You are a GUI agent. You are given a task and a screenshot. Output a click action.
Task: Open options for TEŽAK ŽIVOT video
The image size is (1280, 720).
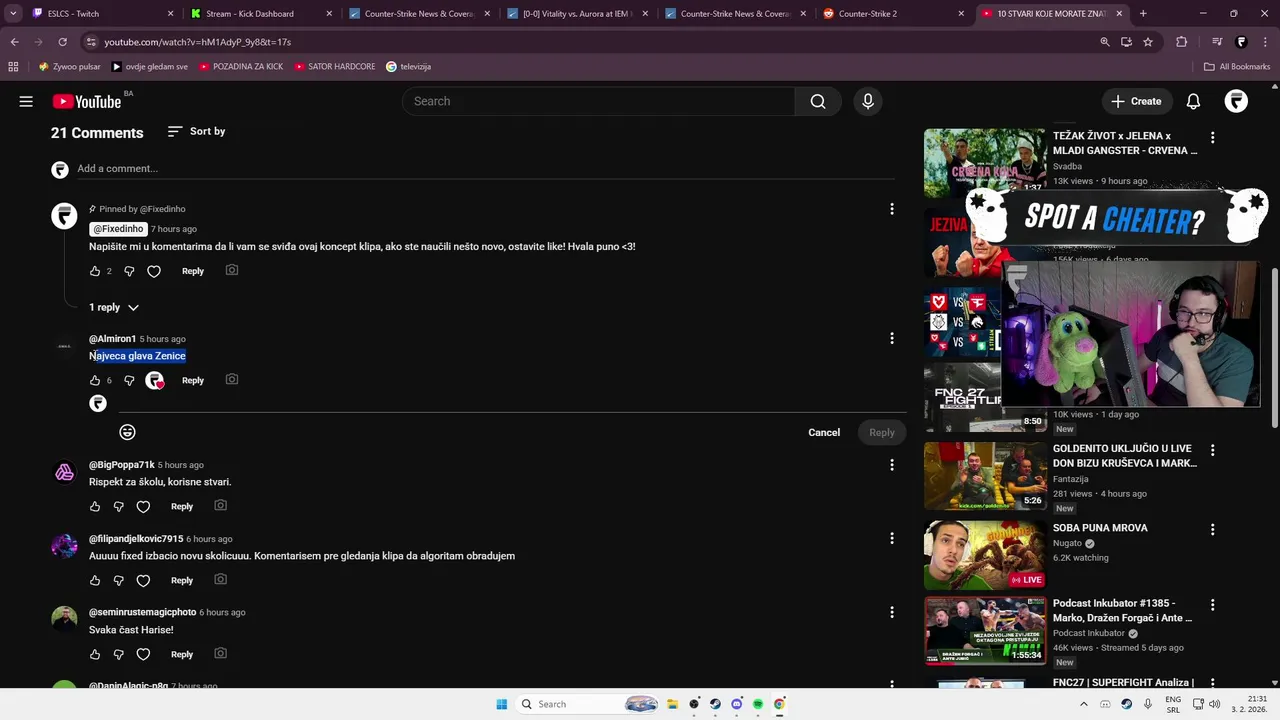1213,137
